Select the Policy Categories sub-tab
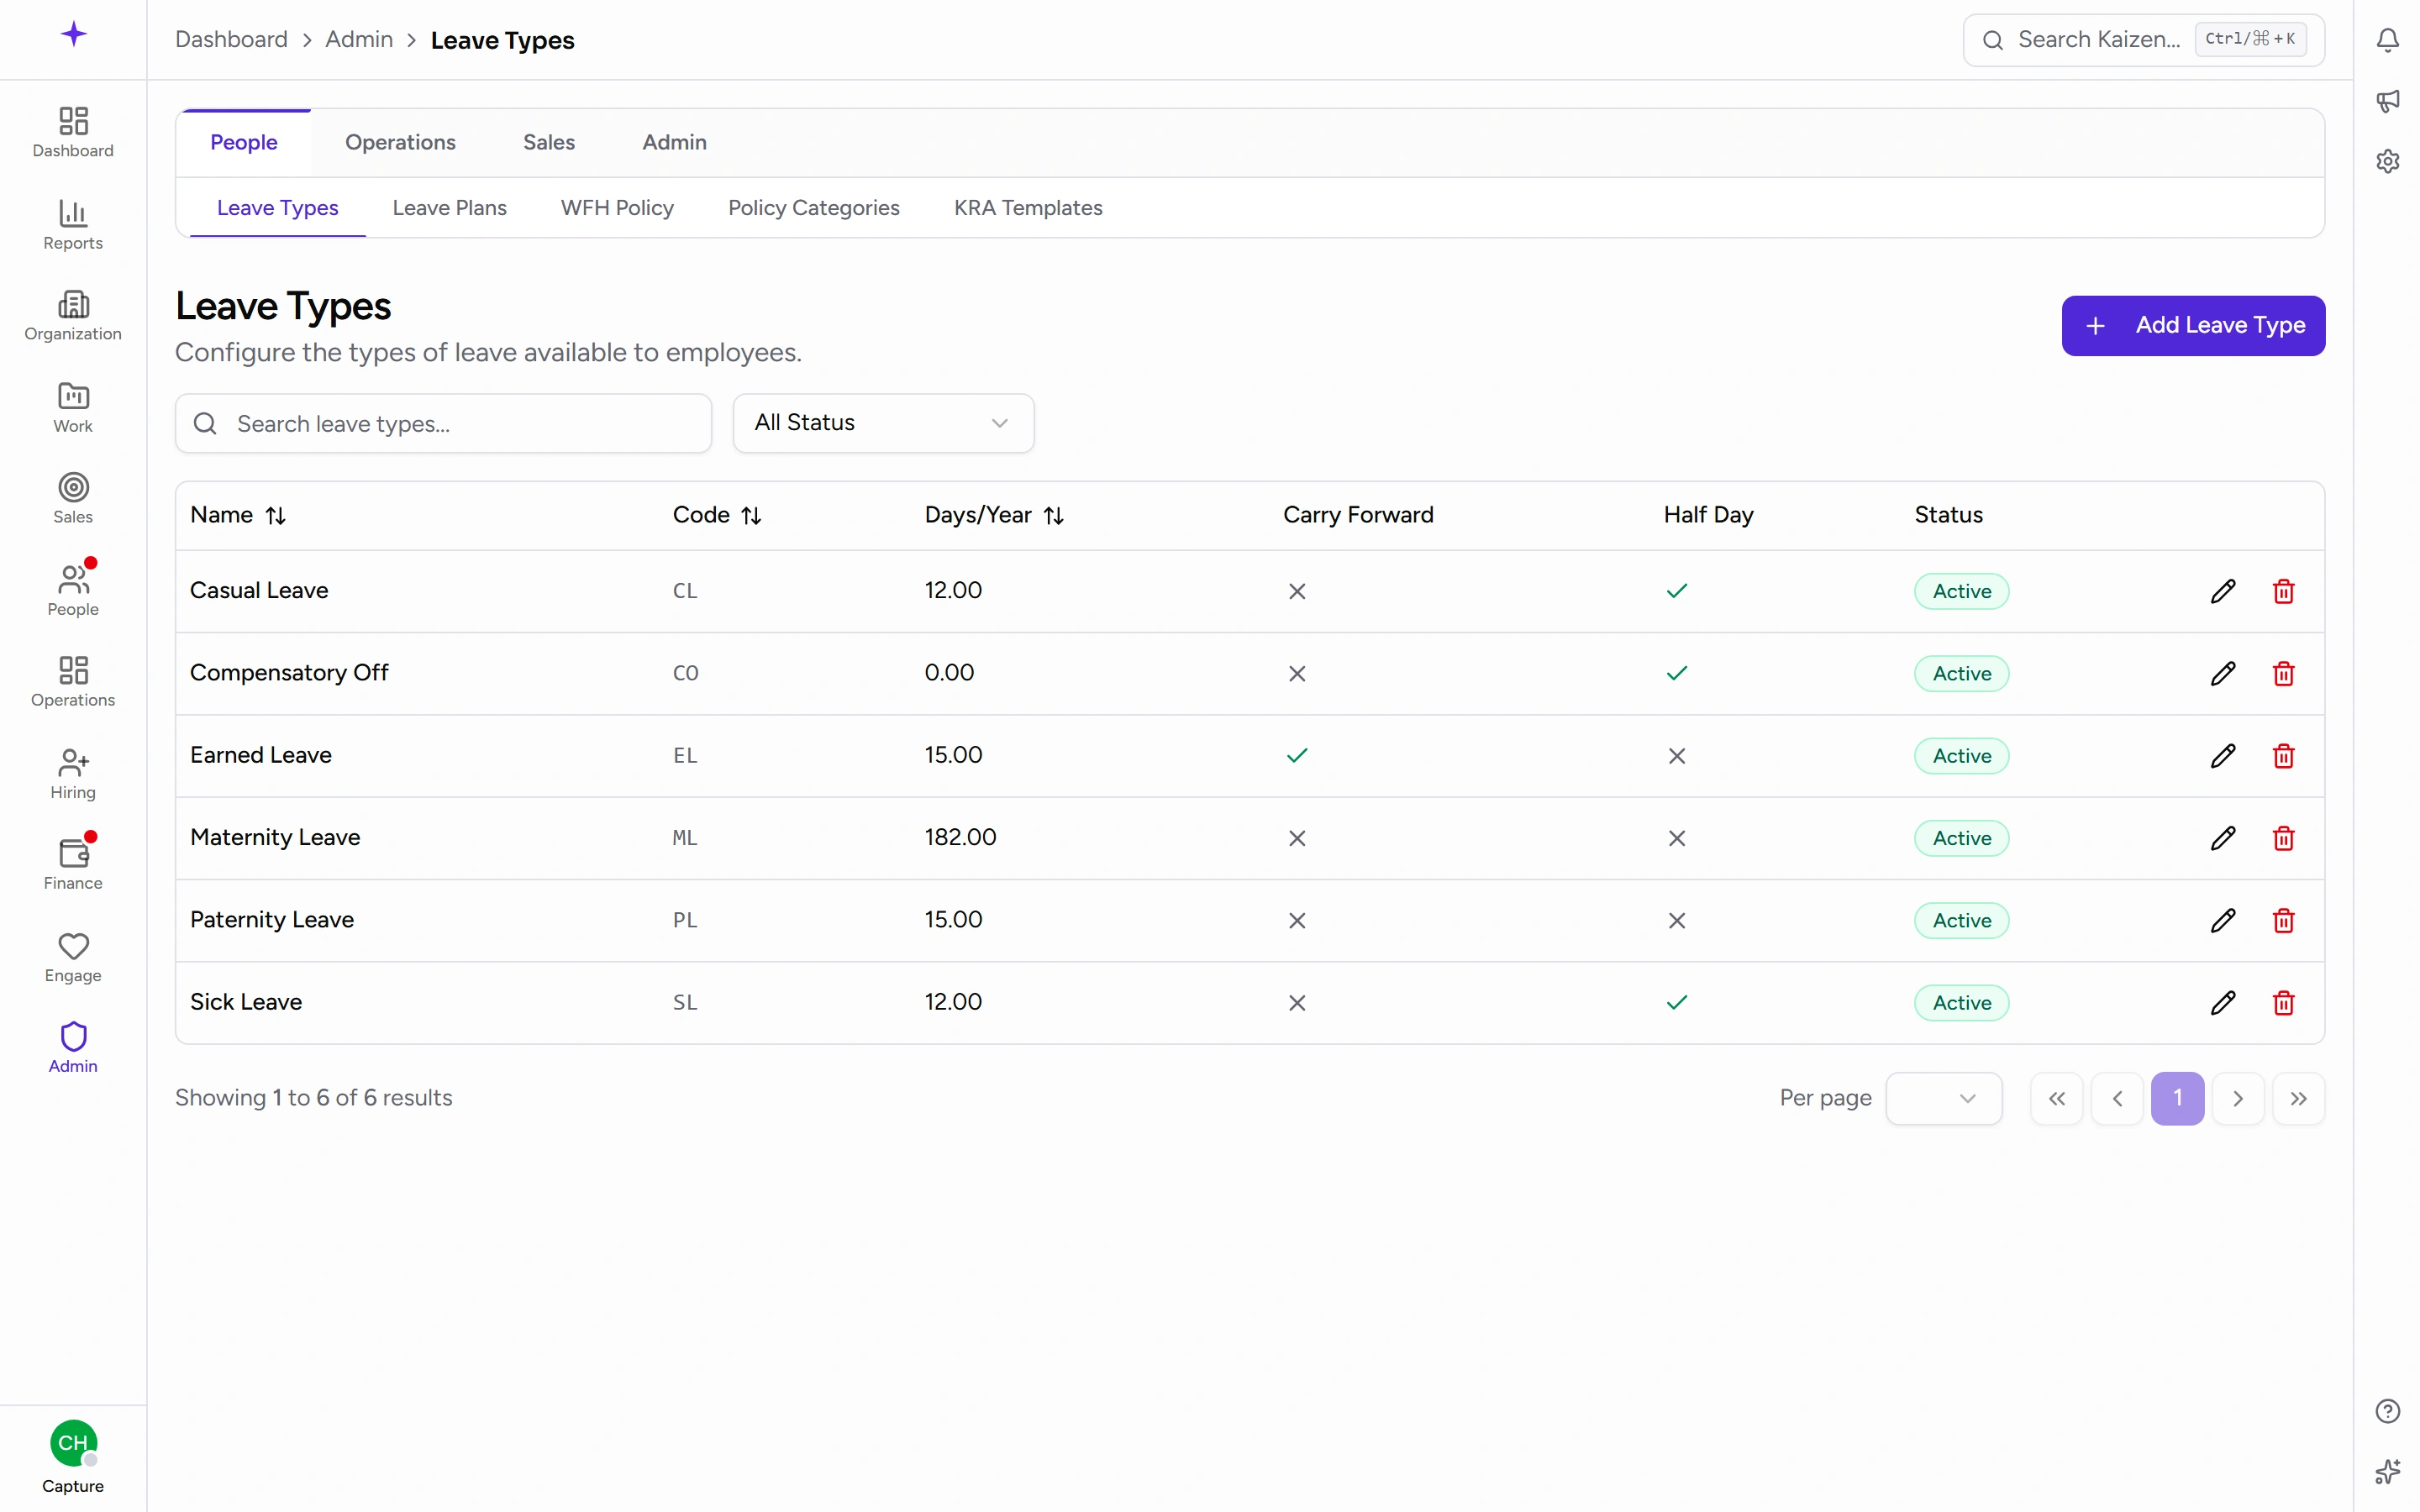 point(813,208)
